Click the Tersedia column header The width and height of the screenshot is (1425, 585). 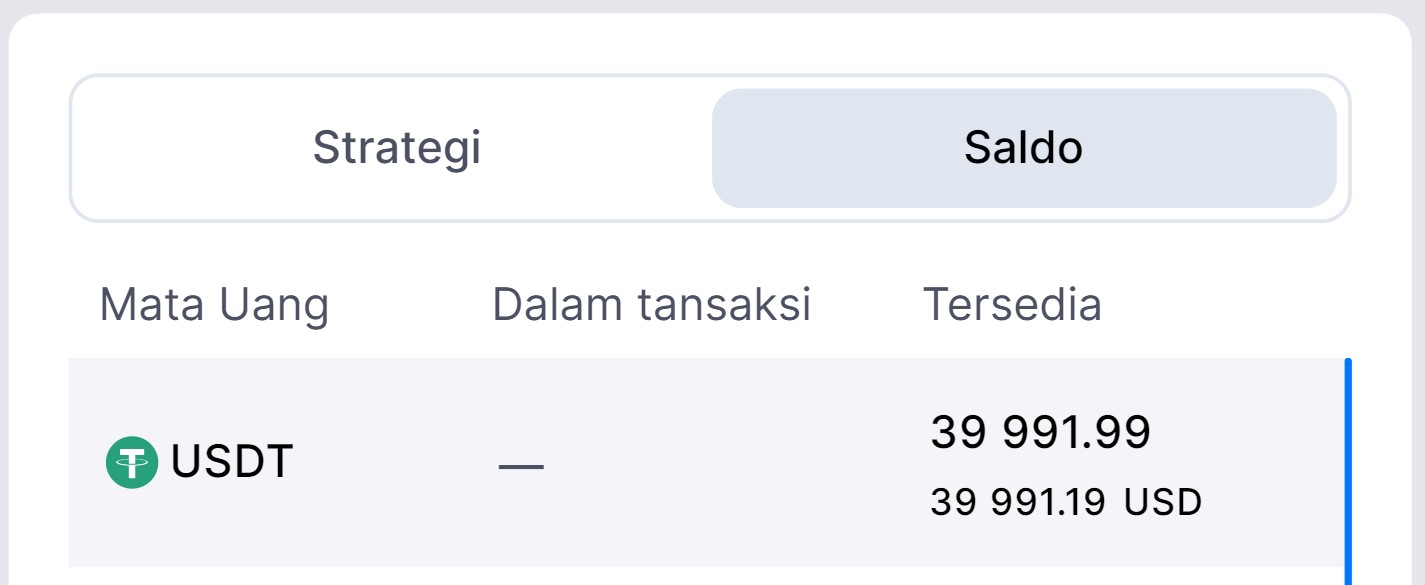coord(1011,304)
